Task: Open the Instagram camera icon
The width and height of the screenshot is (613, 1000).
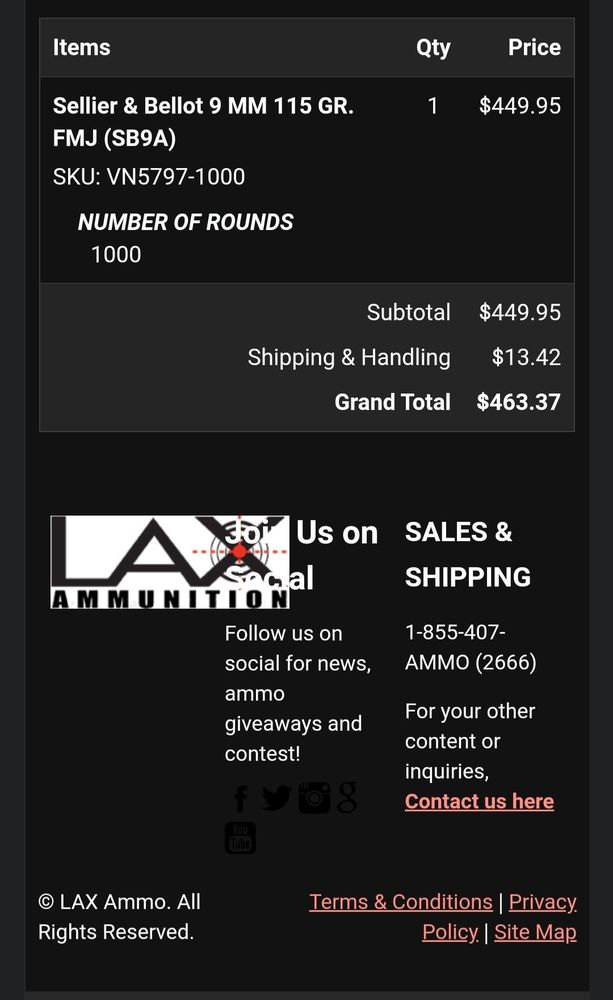Action: coord(314,797)
